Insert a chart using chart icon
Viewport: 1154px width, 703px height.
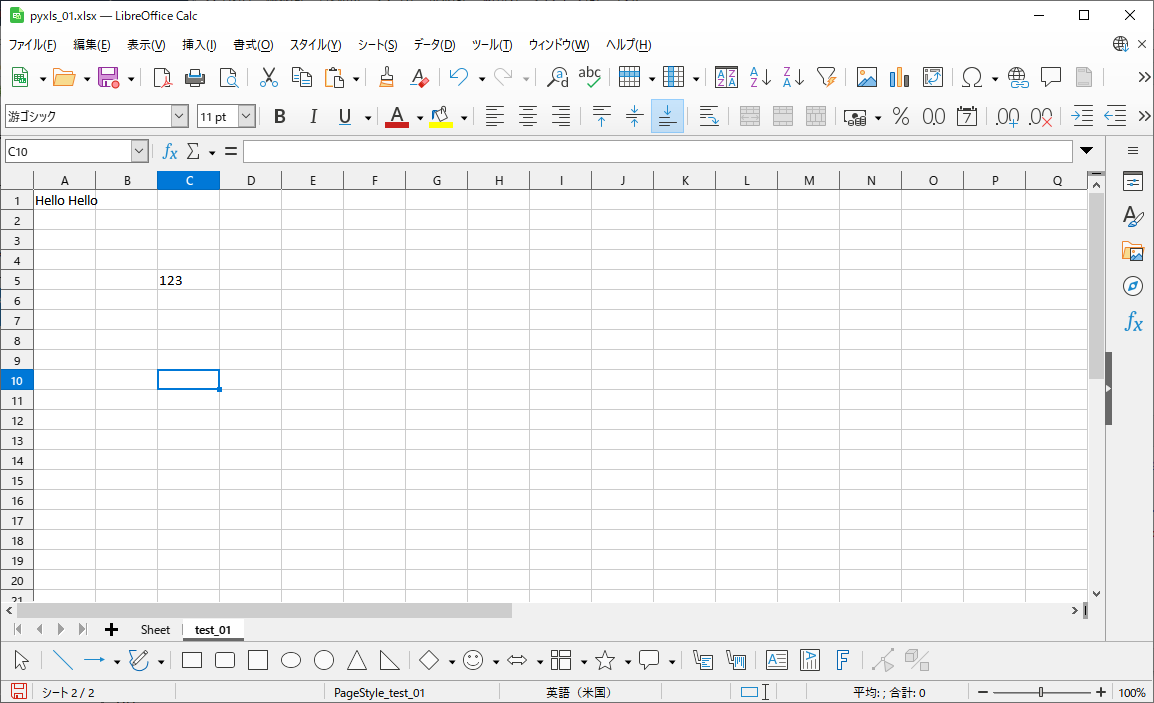899,77
